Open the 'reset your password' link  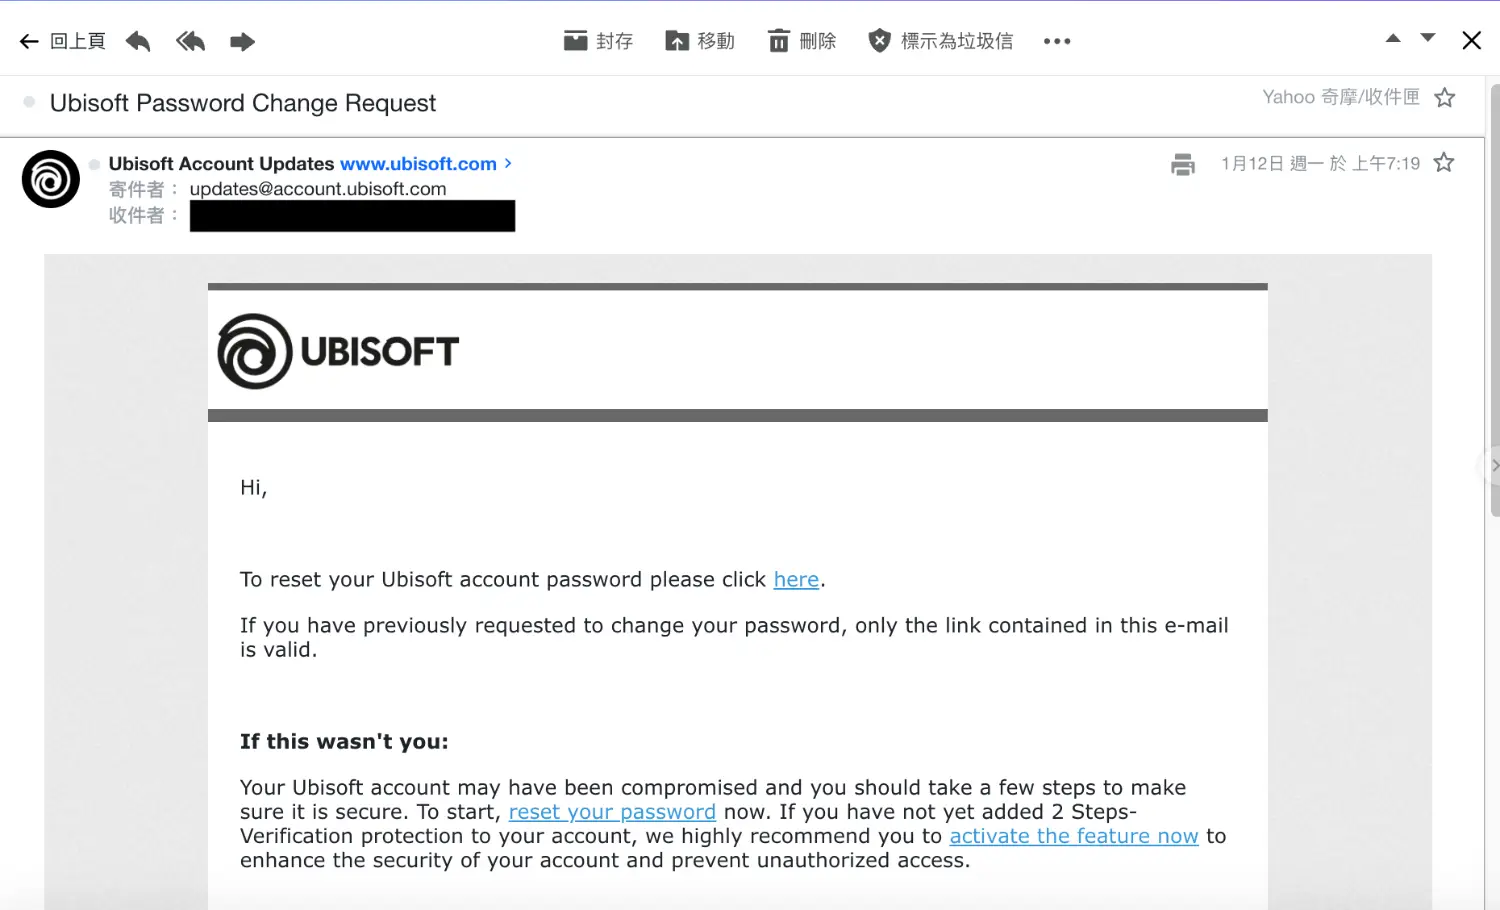pos(612,812)
